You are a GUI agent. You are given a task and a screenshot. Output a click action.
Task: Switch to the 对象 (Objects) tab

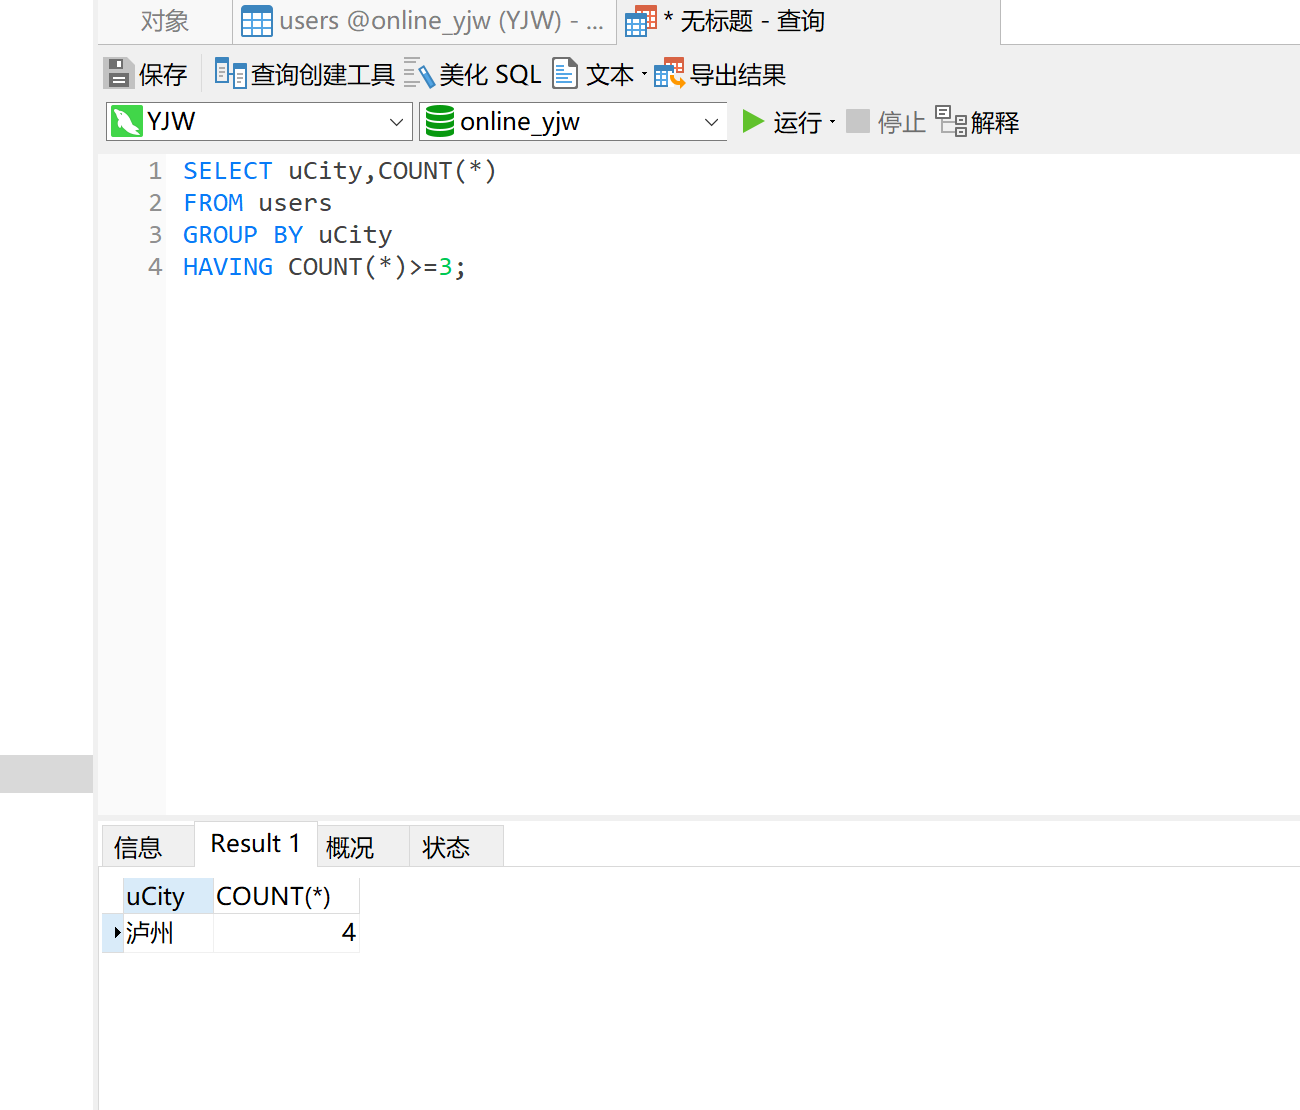pyautogui.click(x=164, y=21)
